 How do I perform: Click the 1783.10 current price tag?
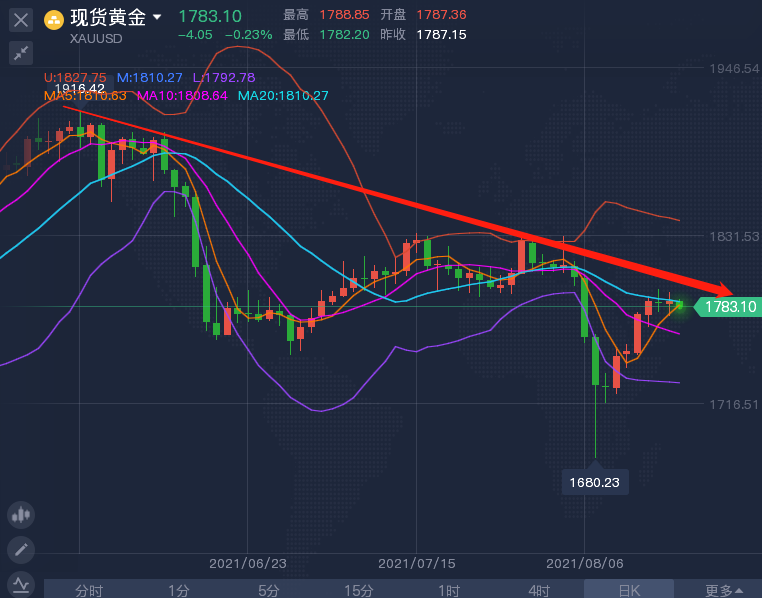(727, 307)
